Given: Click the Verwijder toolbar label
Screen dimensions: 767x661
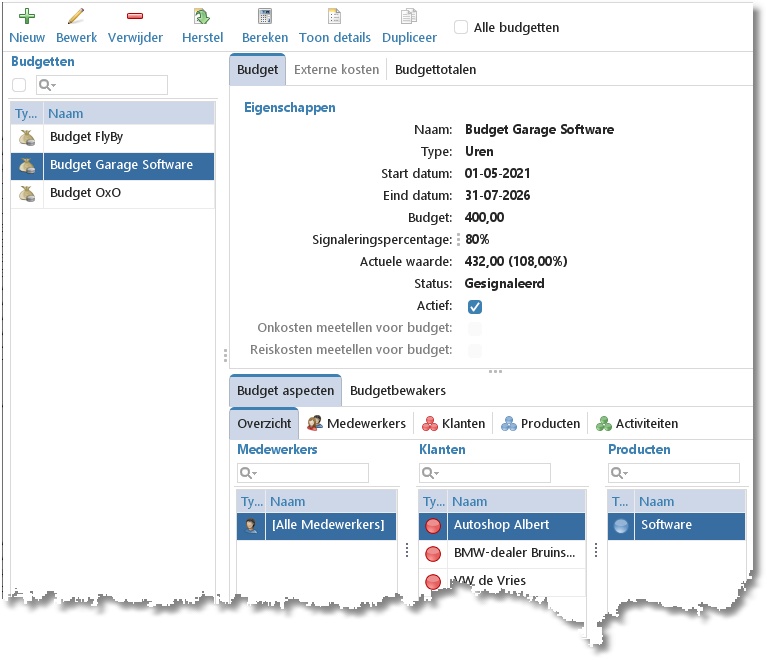Looking at the screenshot, I should (135, 38).
